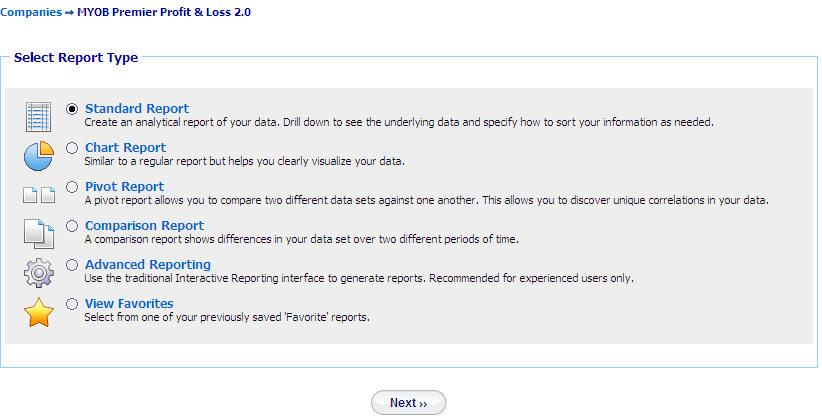Pick the Comparison Report radio button
Viewport: 822px width, 420px height.
[72, 226]
